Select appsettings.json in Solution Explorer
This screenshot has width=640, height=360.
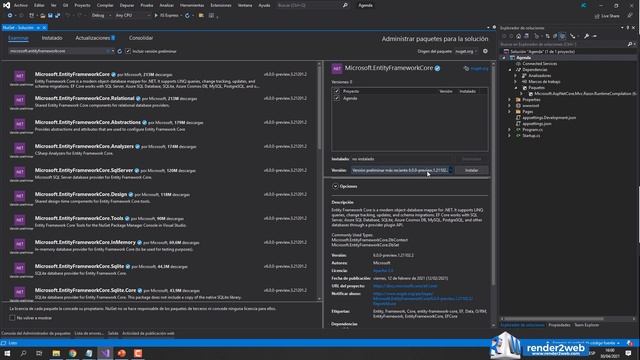(x=537, y=124)
